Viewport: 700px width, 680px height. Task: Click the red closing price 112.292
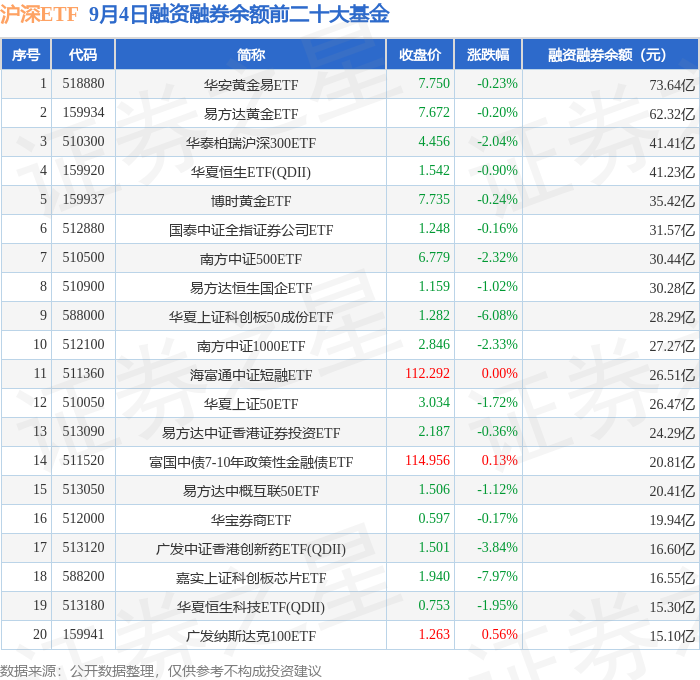point(427,374)
